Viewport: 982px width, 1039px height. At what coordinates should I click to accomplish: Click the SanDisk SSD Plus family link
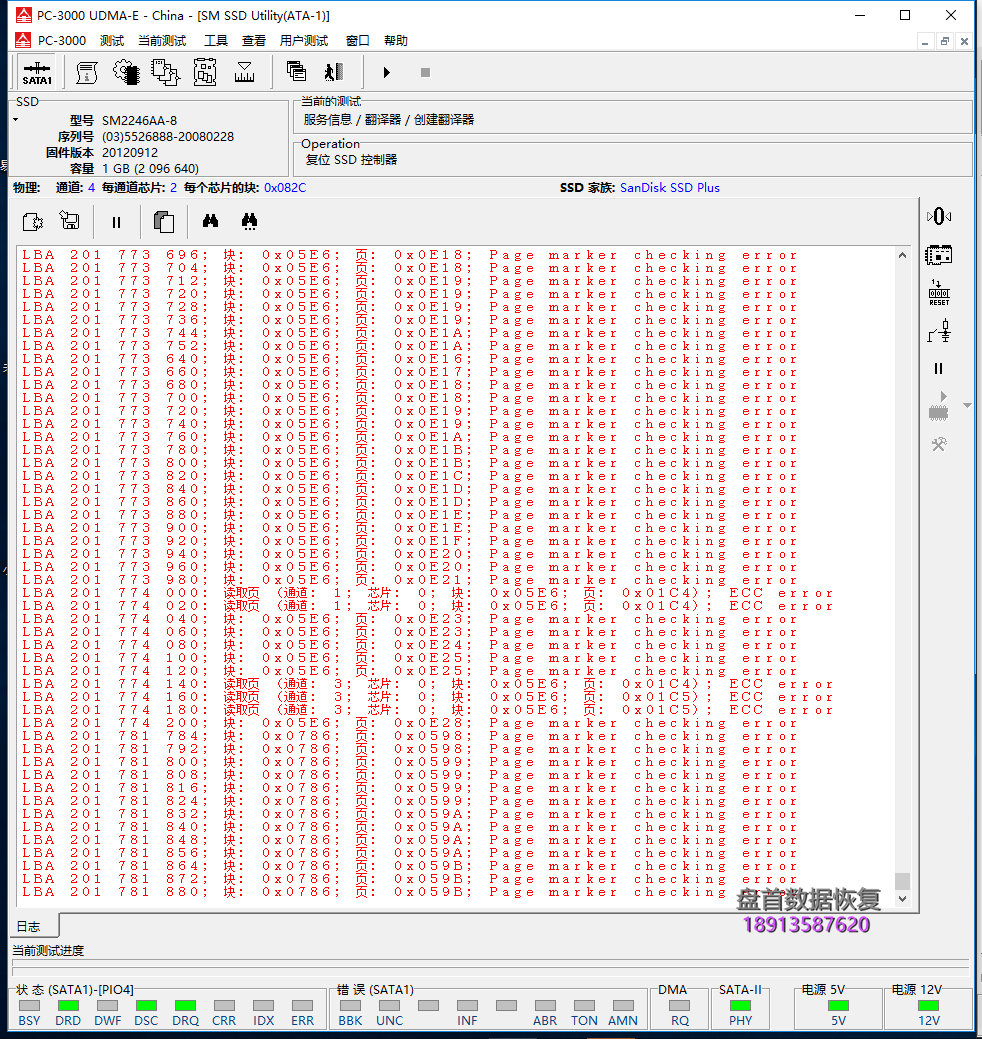pos(670,187)
